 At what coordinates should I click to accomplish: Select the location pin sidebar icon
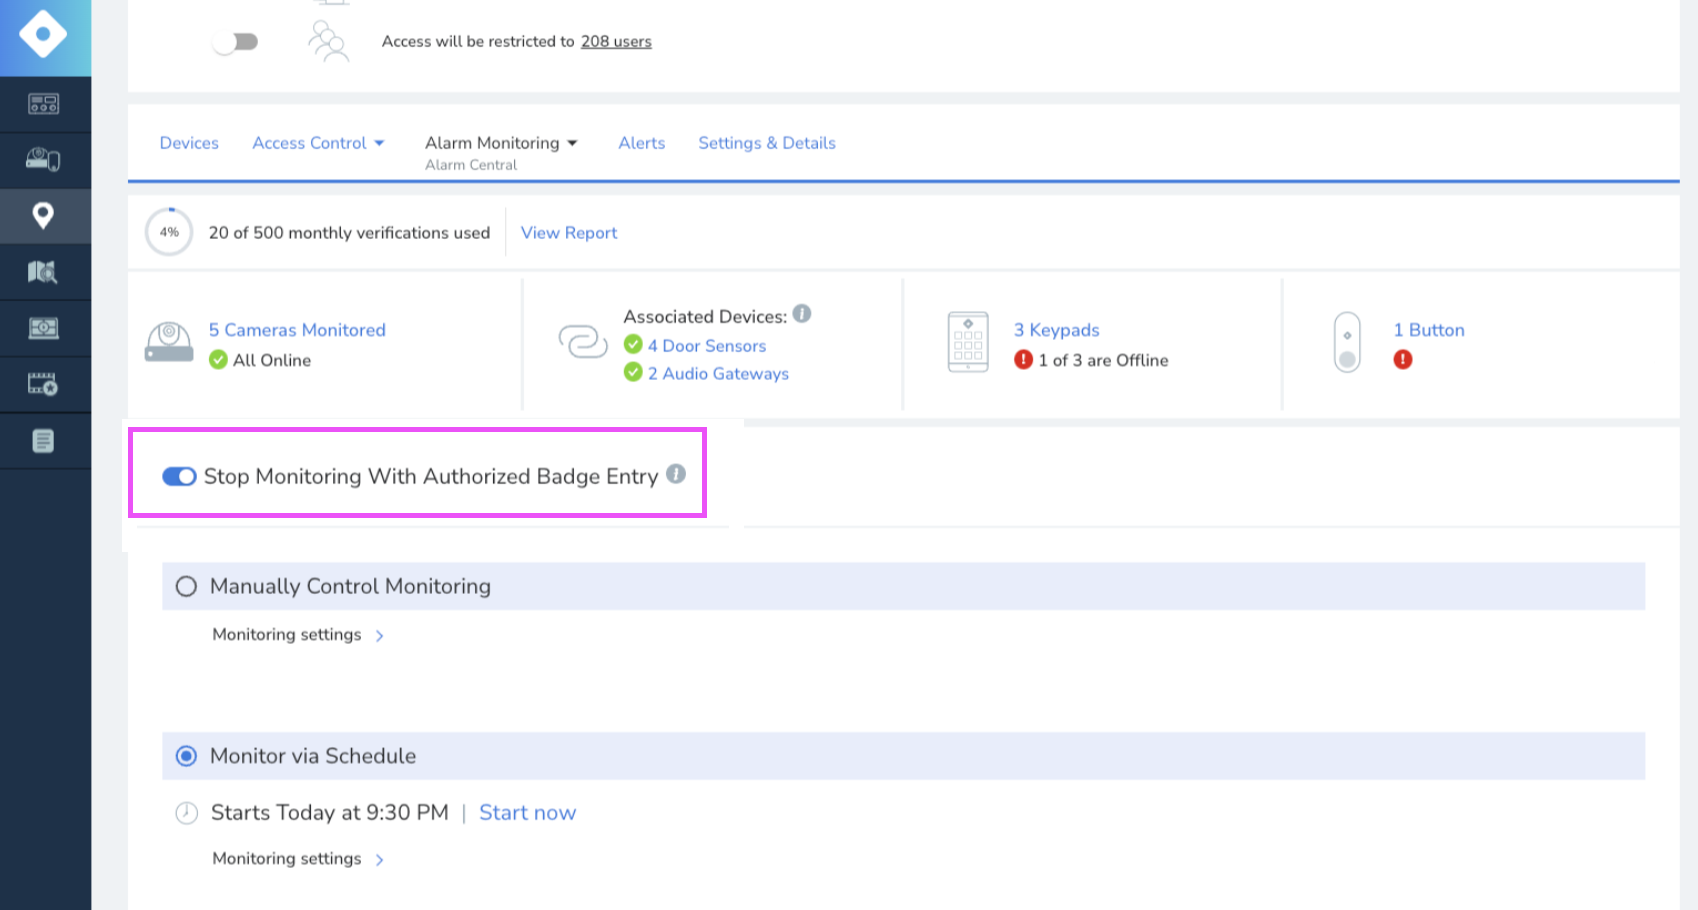tap(45, 215)
